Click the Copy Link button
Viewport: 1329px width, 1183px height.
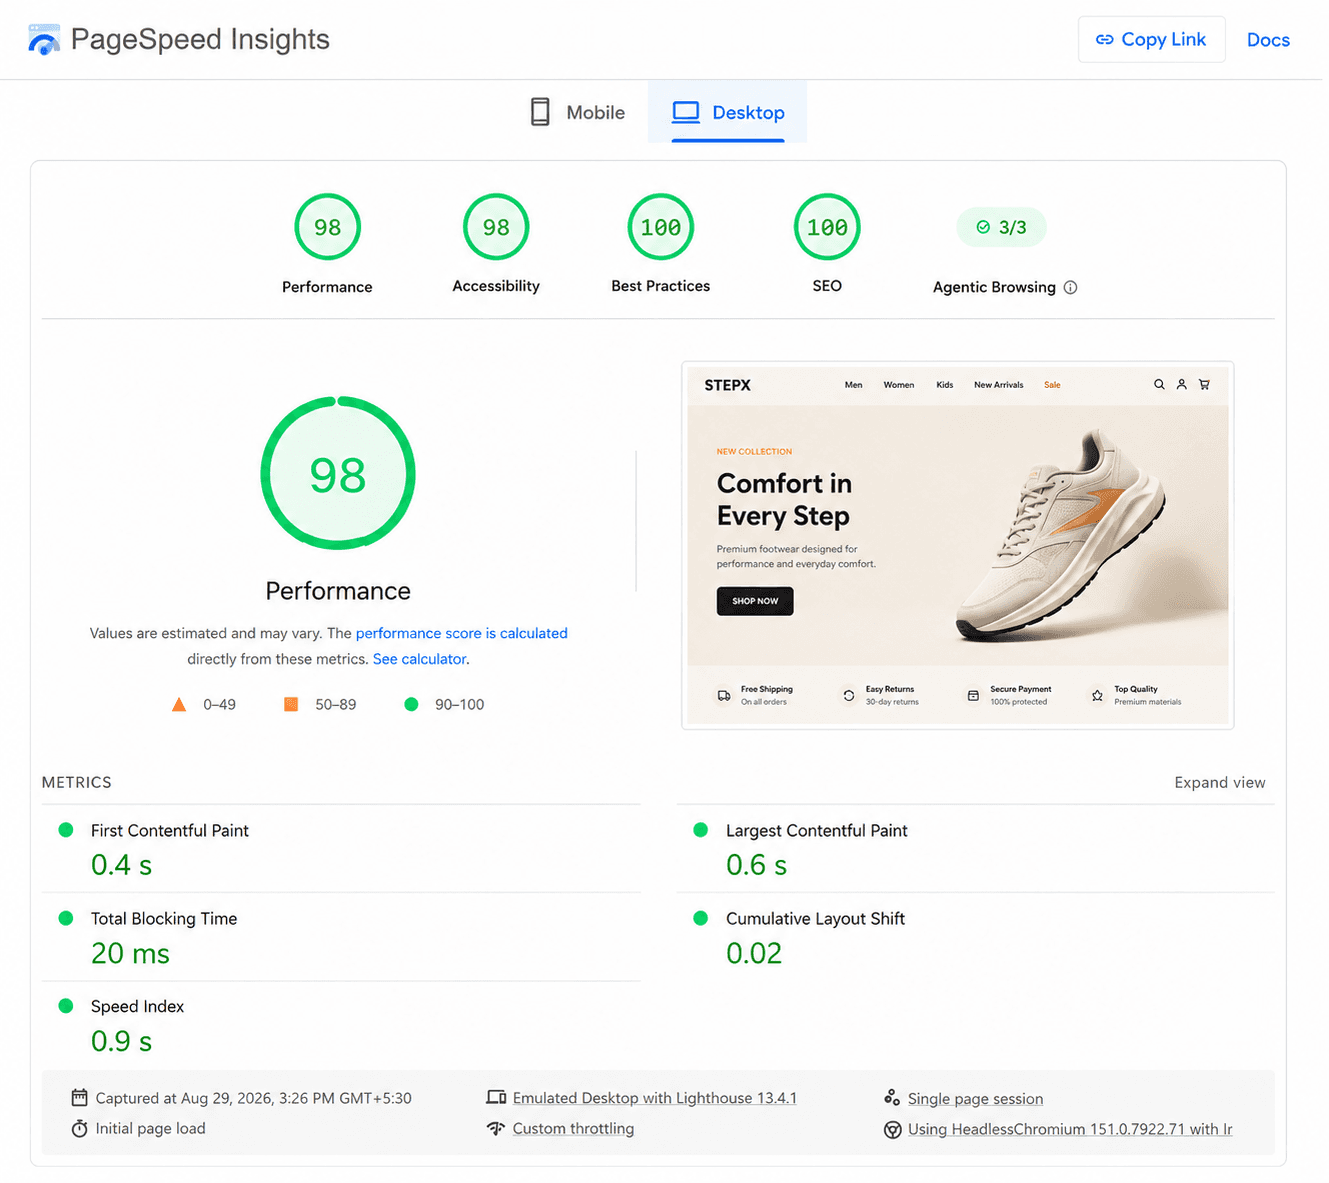click(1151, 39)
